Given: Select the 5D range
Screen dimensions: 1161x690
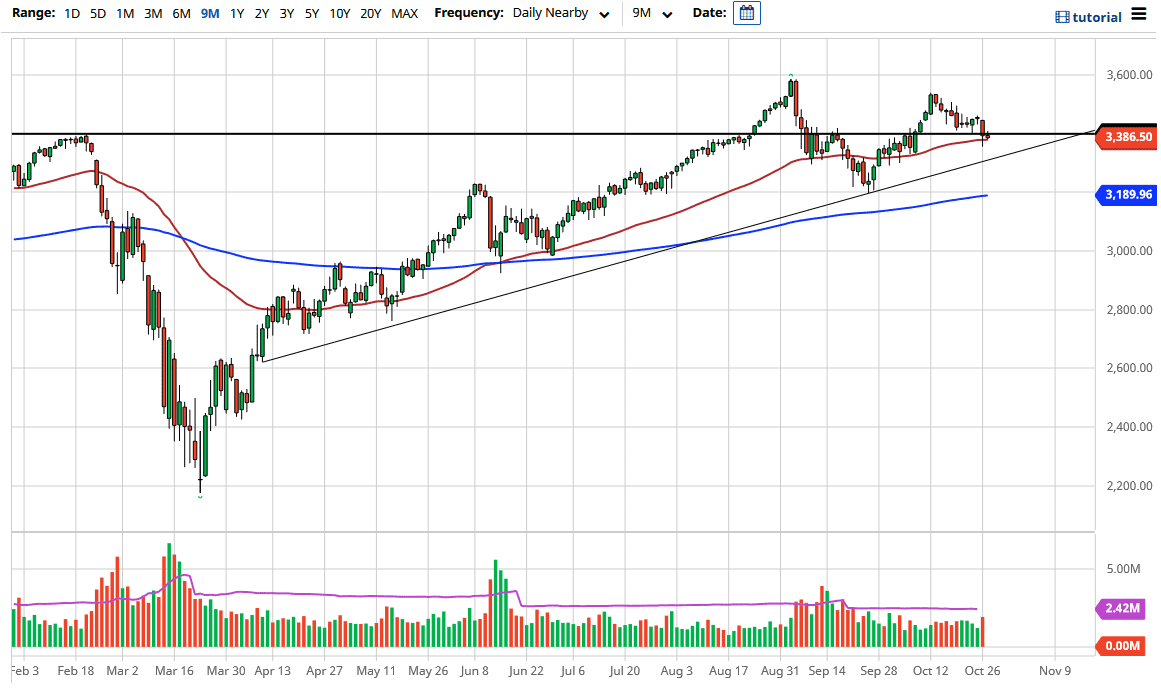Looking at the screenshot, I should (x=97, y=14).
